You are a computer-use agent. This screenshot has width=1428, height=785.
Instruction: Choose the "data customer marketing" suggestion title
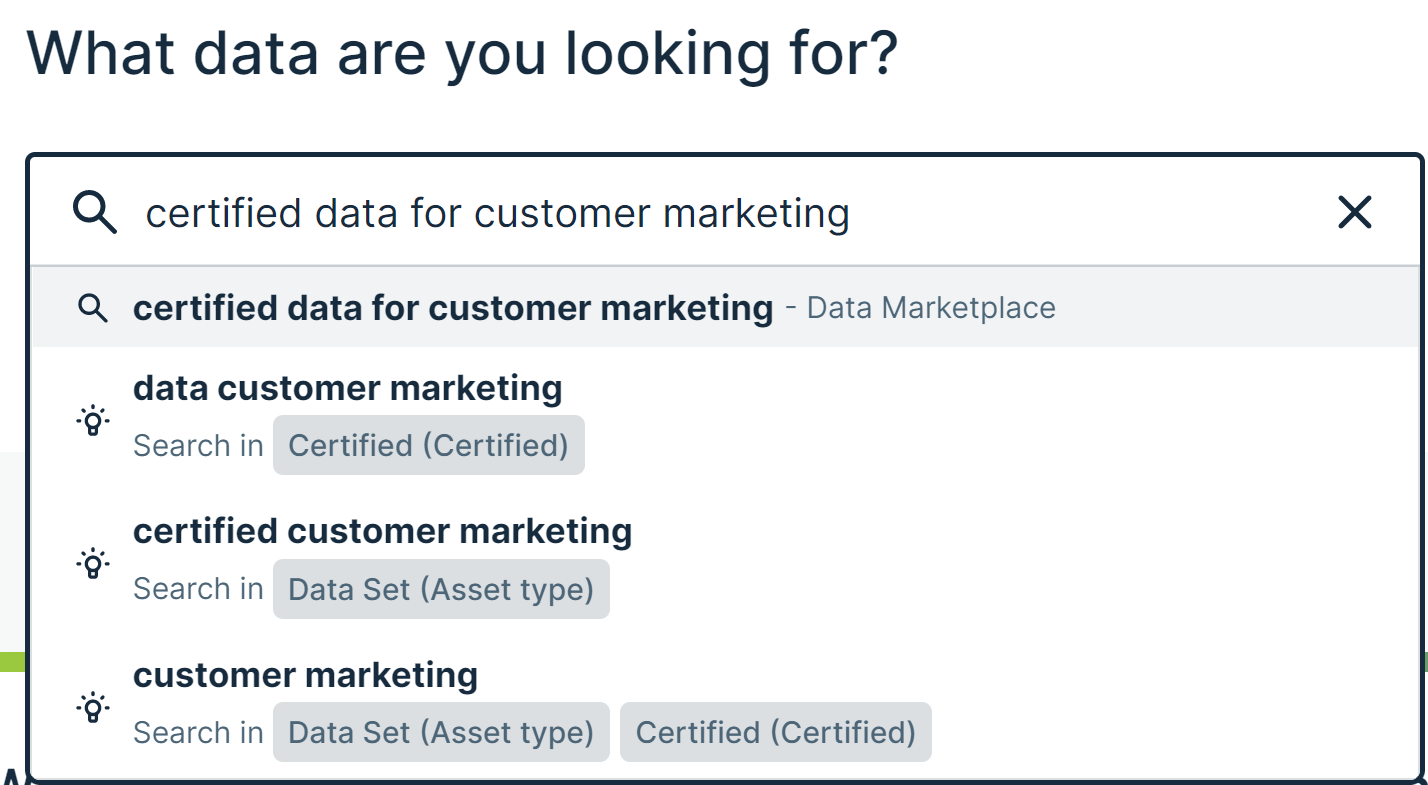pos(347,388)
